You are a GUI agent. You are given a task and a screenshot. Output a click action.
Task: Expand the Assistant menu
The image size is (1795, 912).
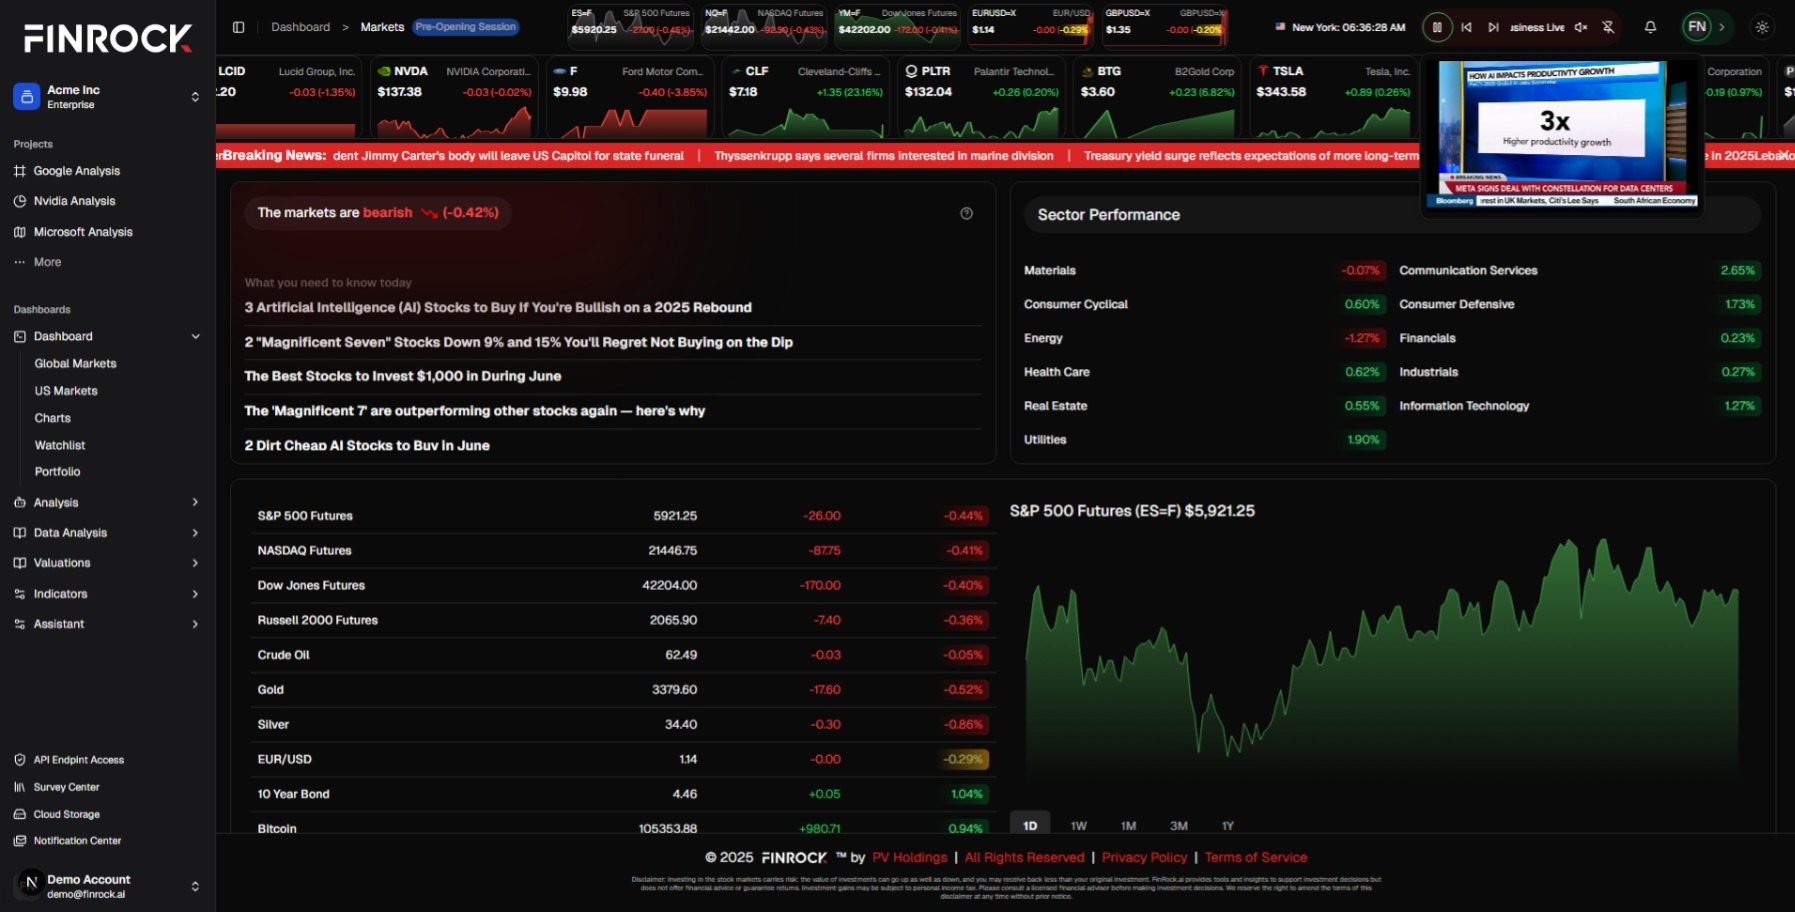107,624
